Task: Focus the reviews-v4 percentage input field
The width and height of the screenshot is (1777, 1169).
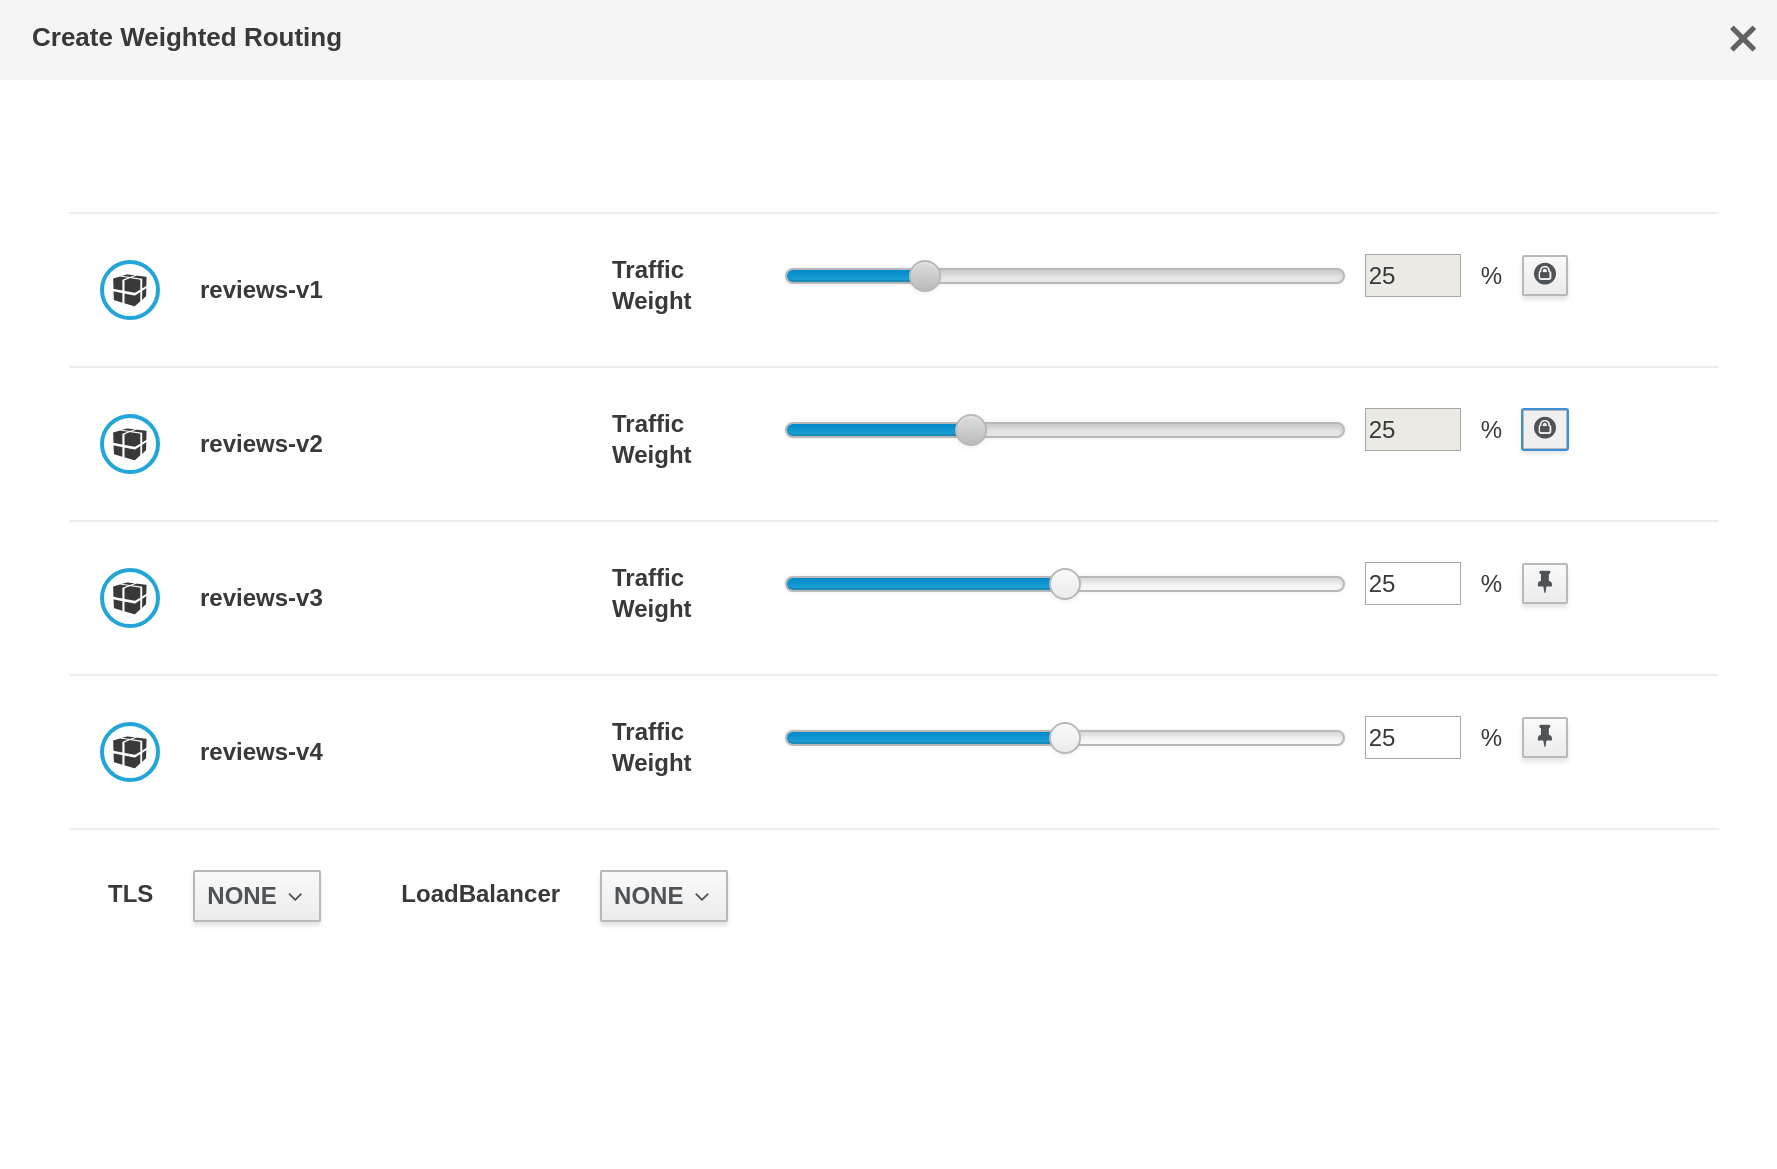Action: [1413, 737]
